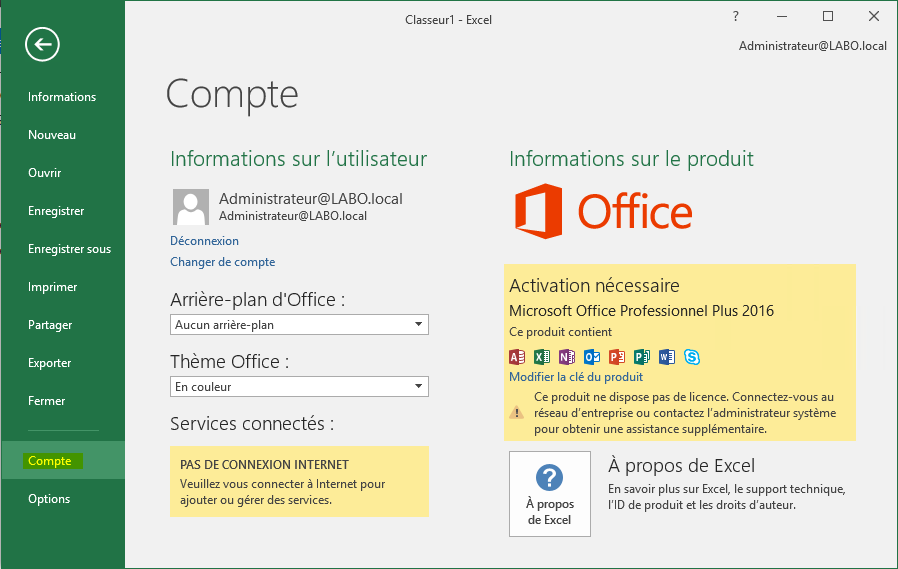Click the Déconnexion link
Image resolution: width=898 pixels, height=569 pixels.
click(x=204, y=241)
